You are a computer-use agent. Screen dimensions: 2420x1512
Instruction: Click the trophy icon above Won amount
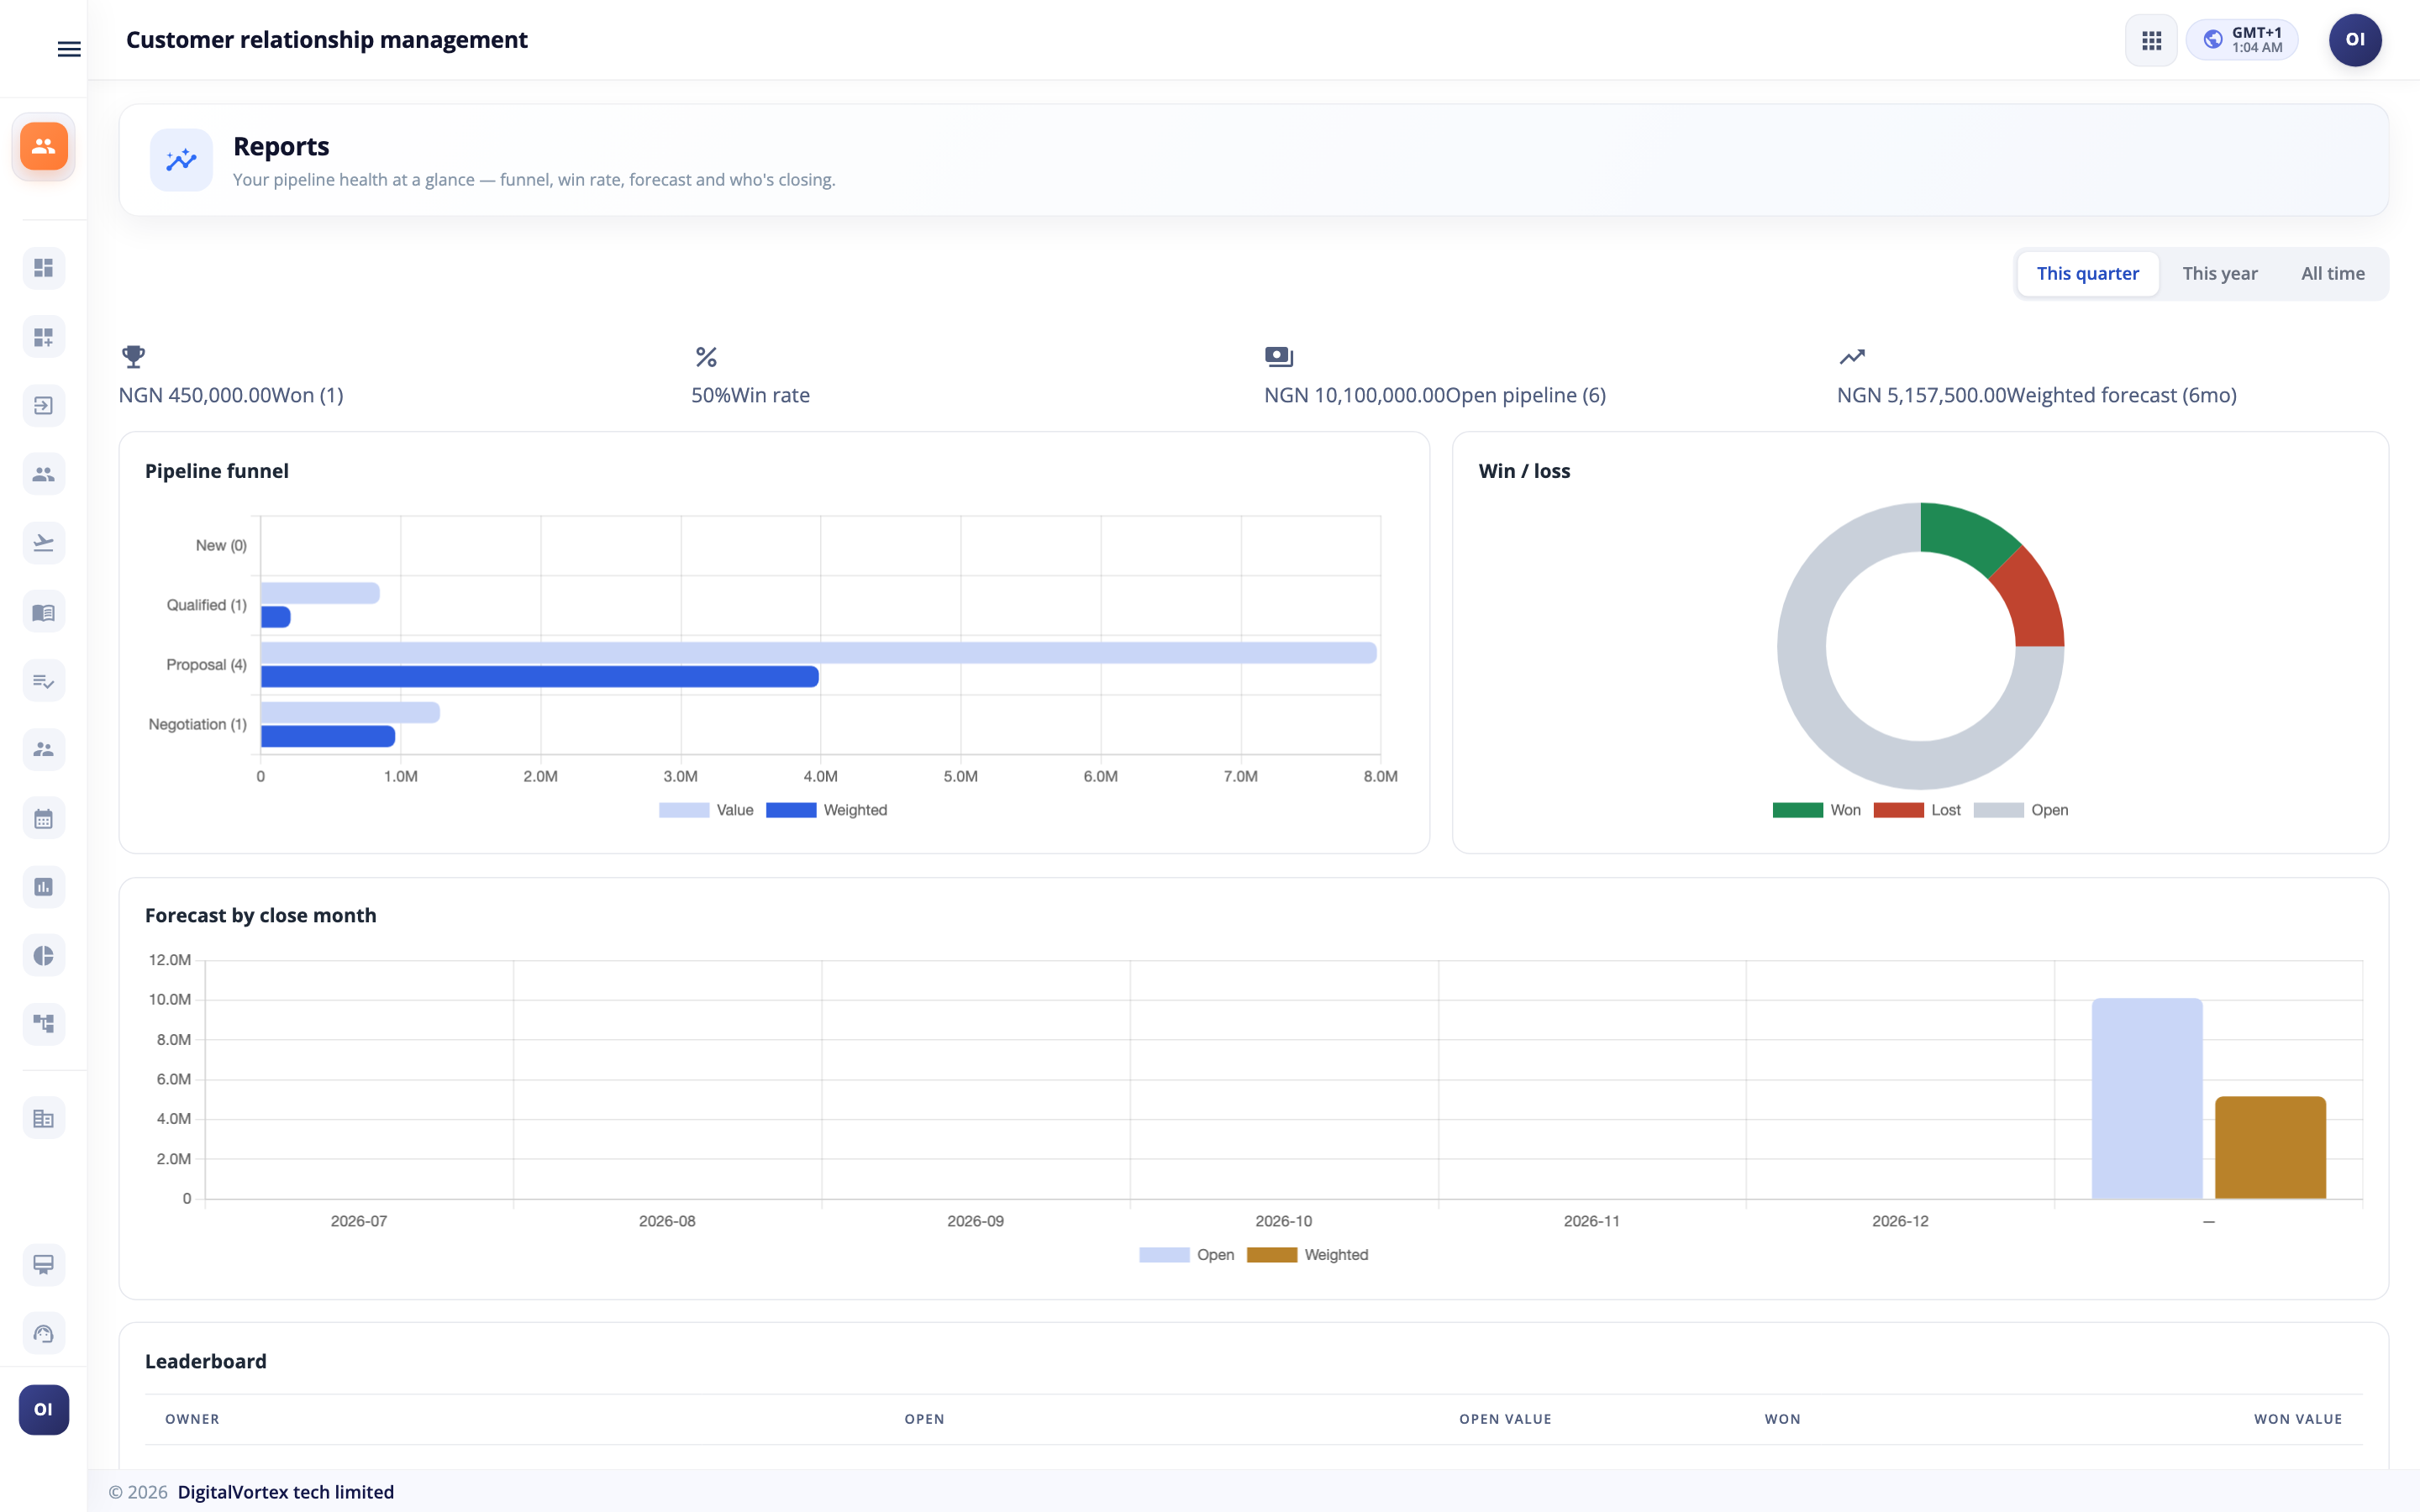pos(133,356)
